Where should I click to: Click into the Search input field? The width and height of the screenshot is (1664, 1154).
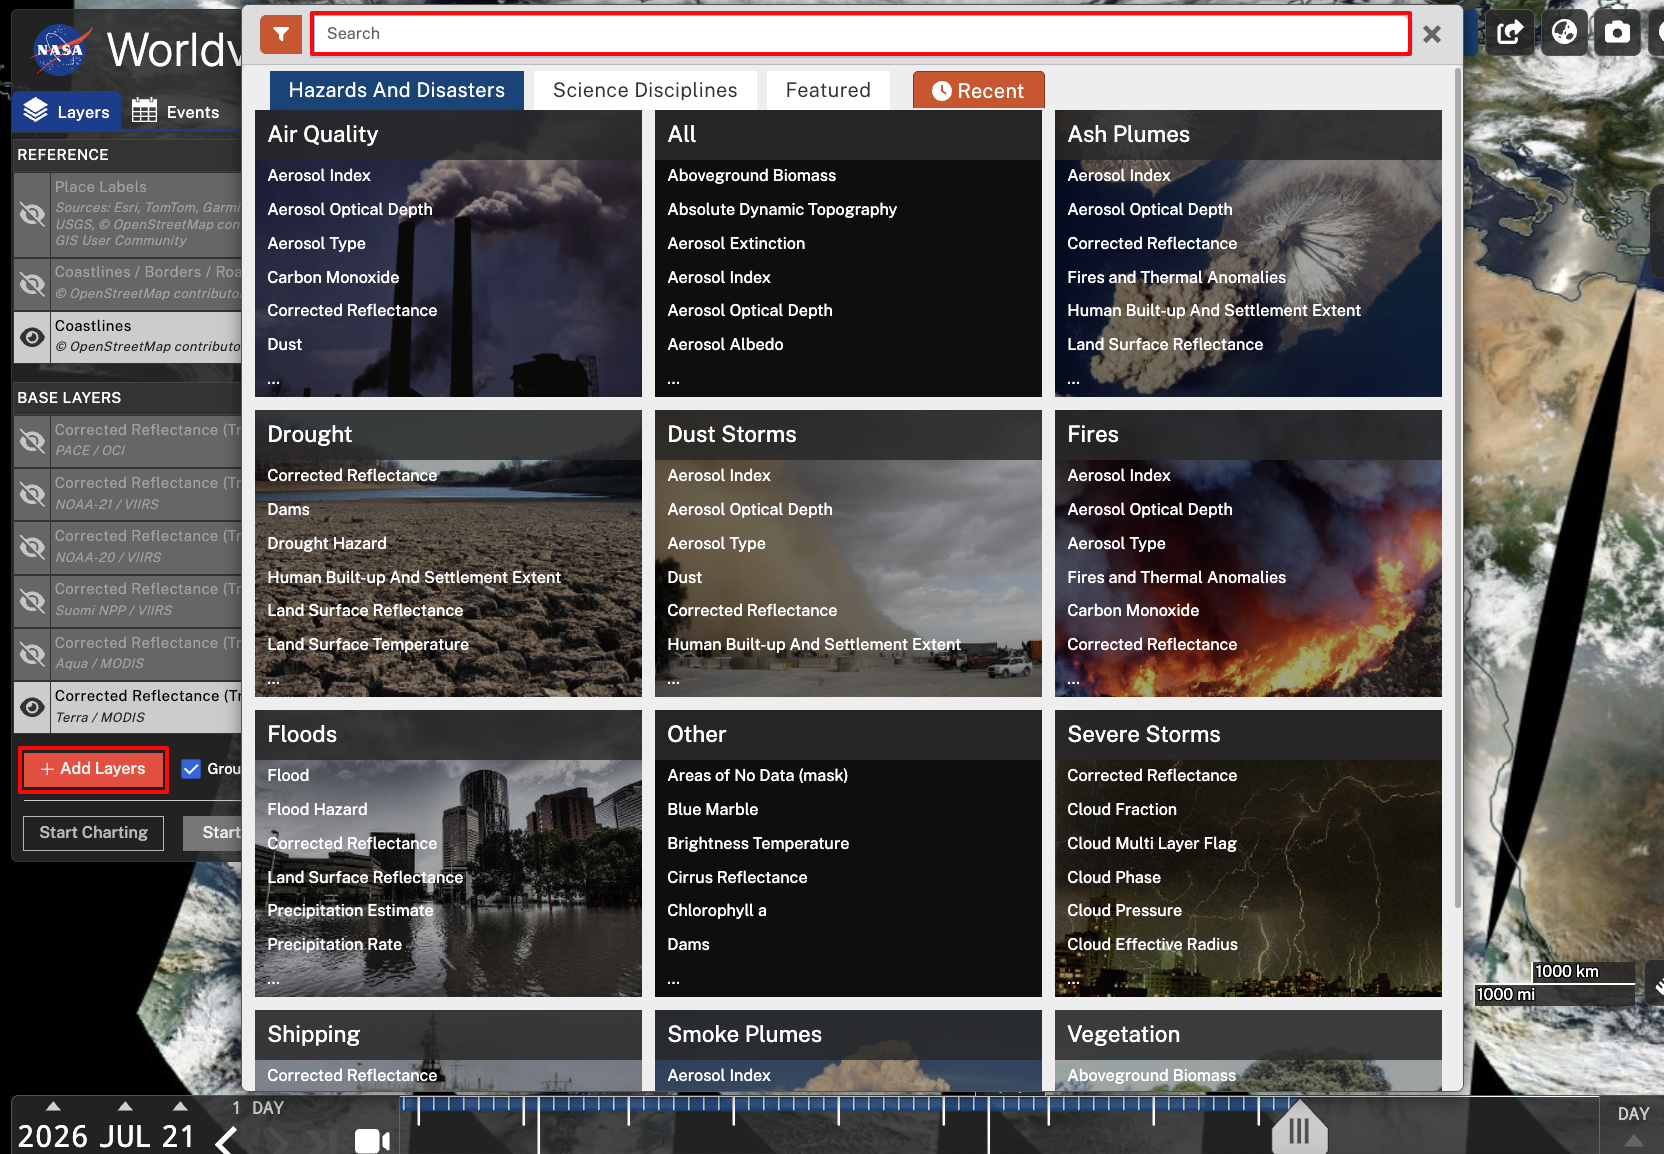pyautogui.click(x=861, y=34)
